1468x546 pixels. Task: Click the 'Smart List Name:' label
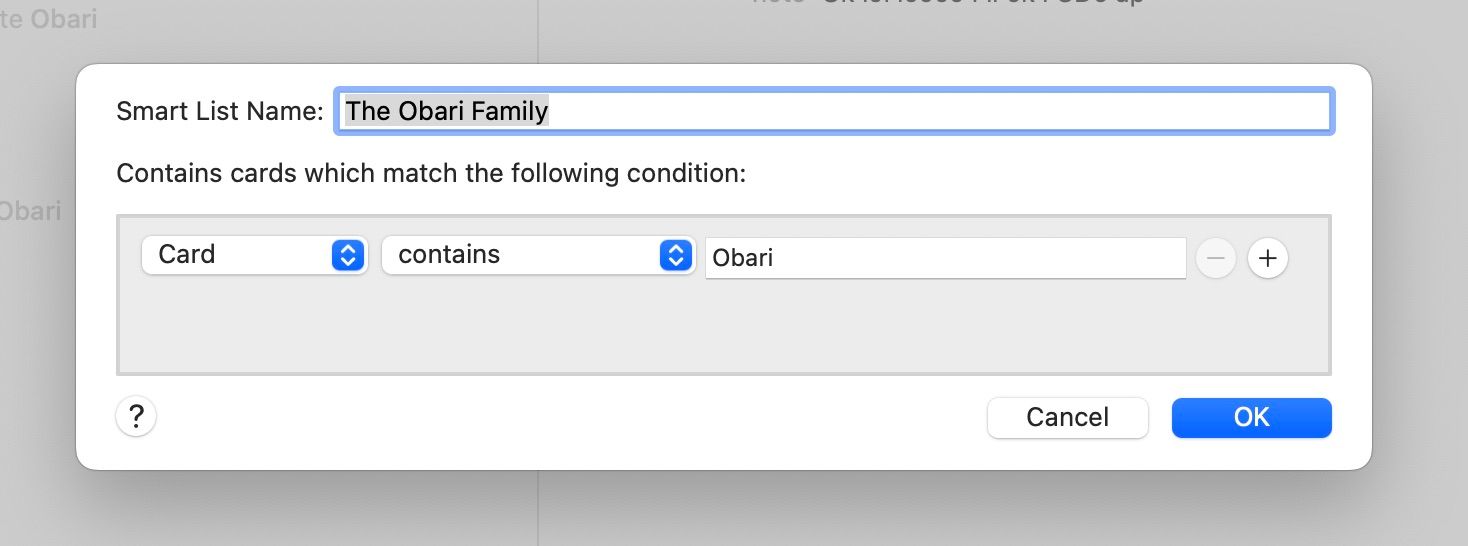tap(220, 111)
